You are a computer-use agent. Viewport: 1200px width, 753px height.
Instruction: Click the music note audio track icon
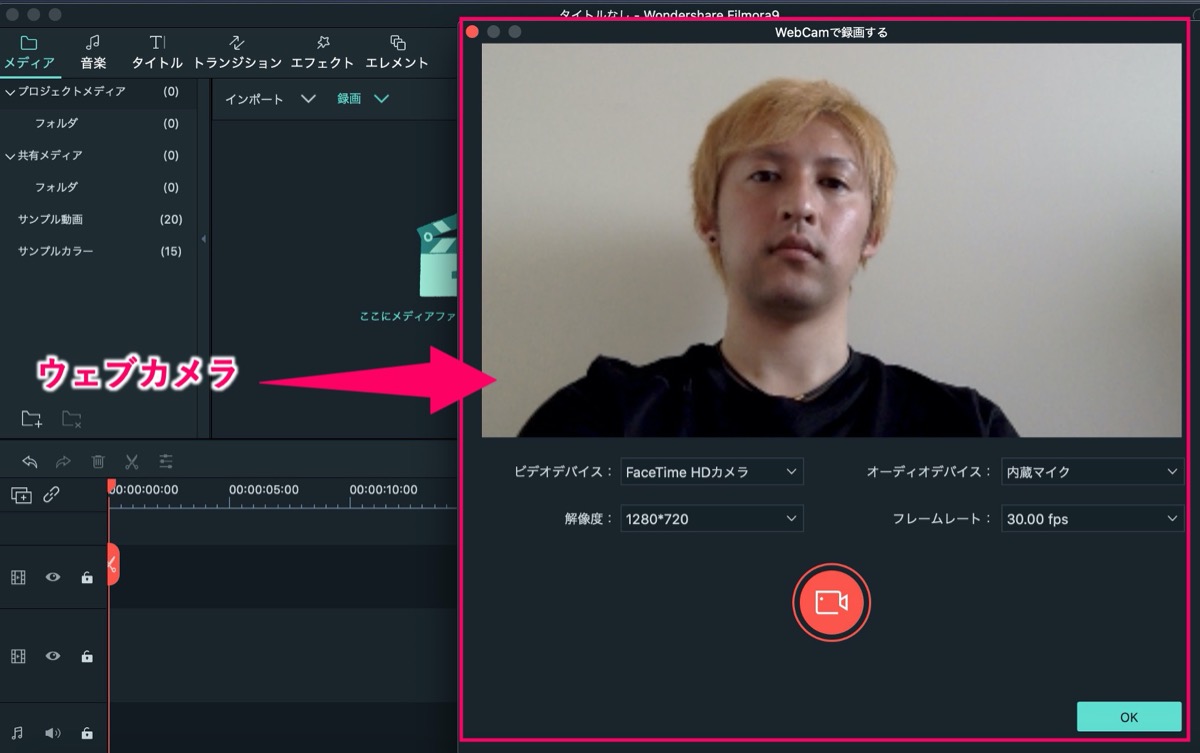[x=18, y=733]
